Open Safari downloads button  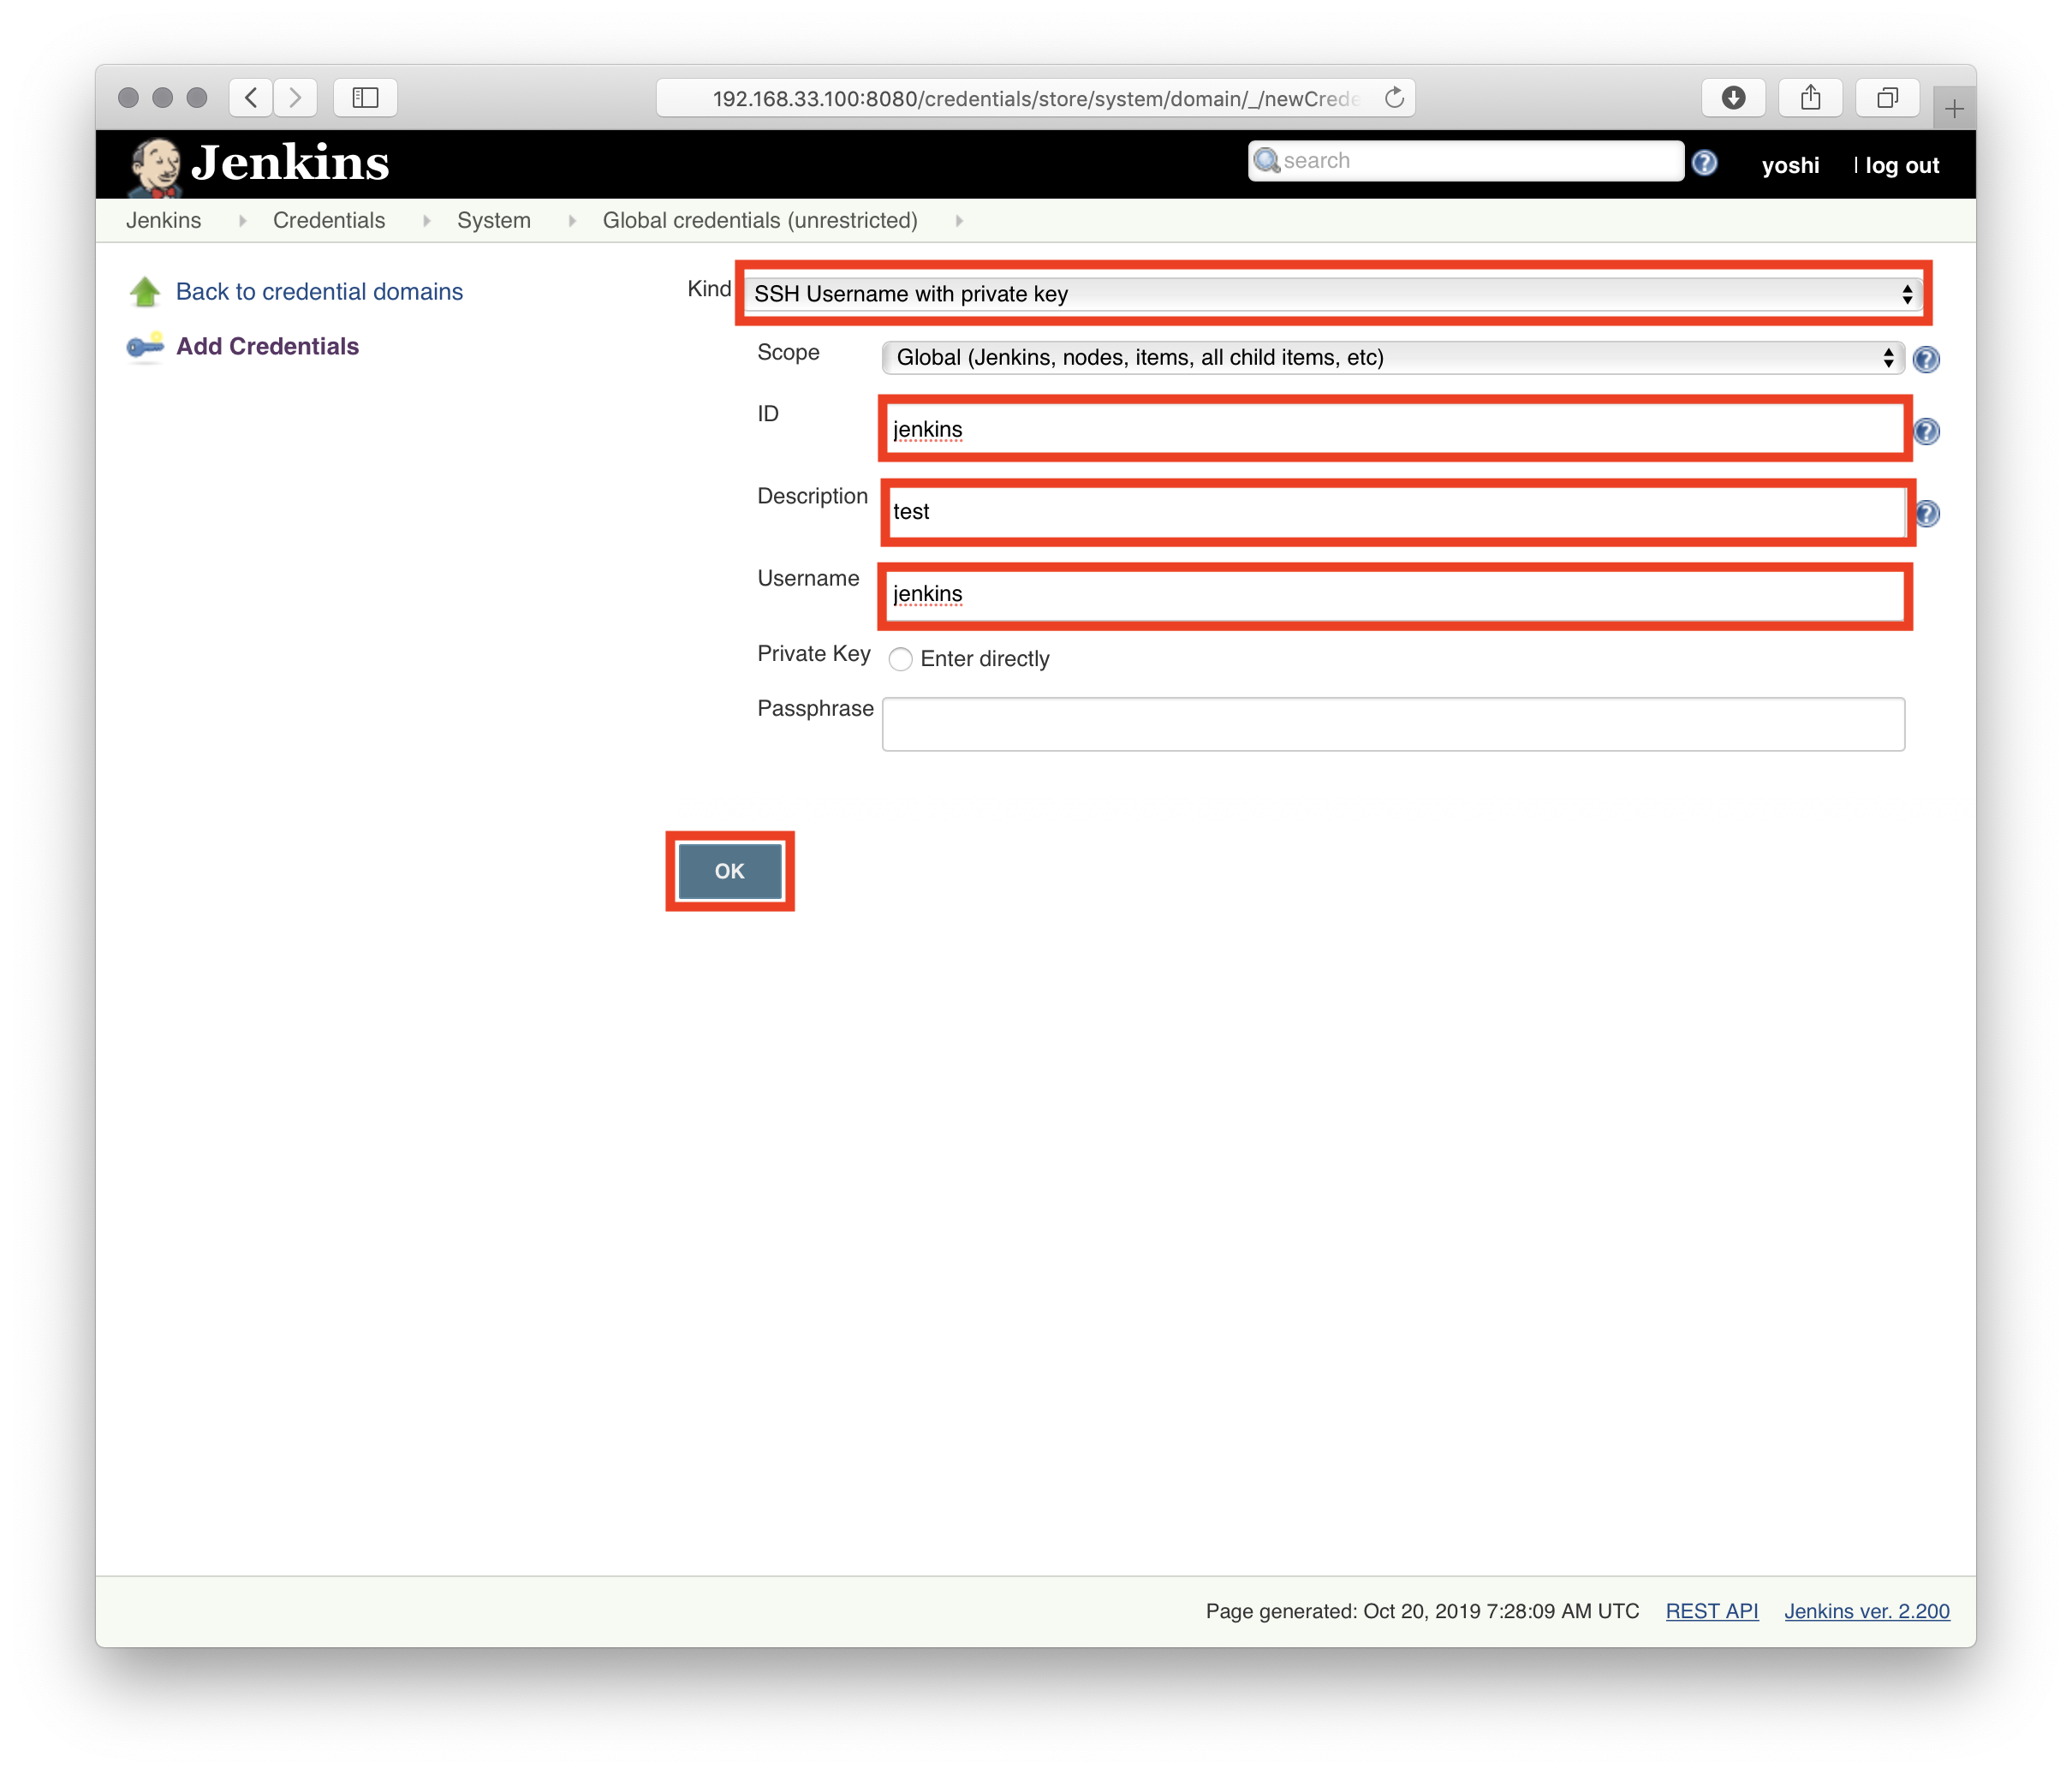tap(1733, 97)
